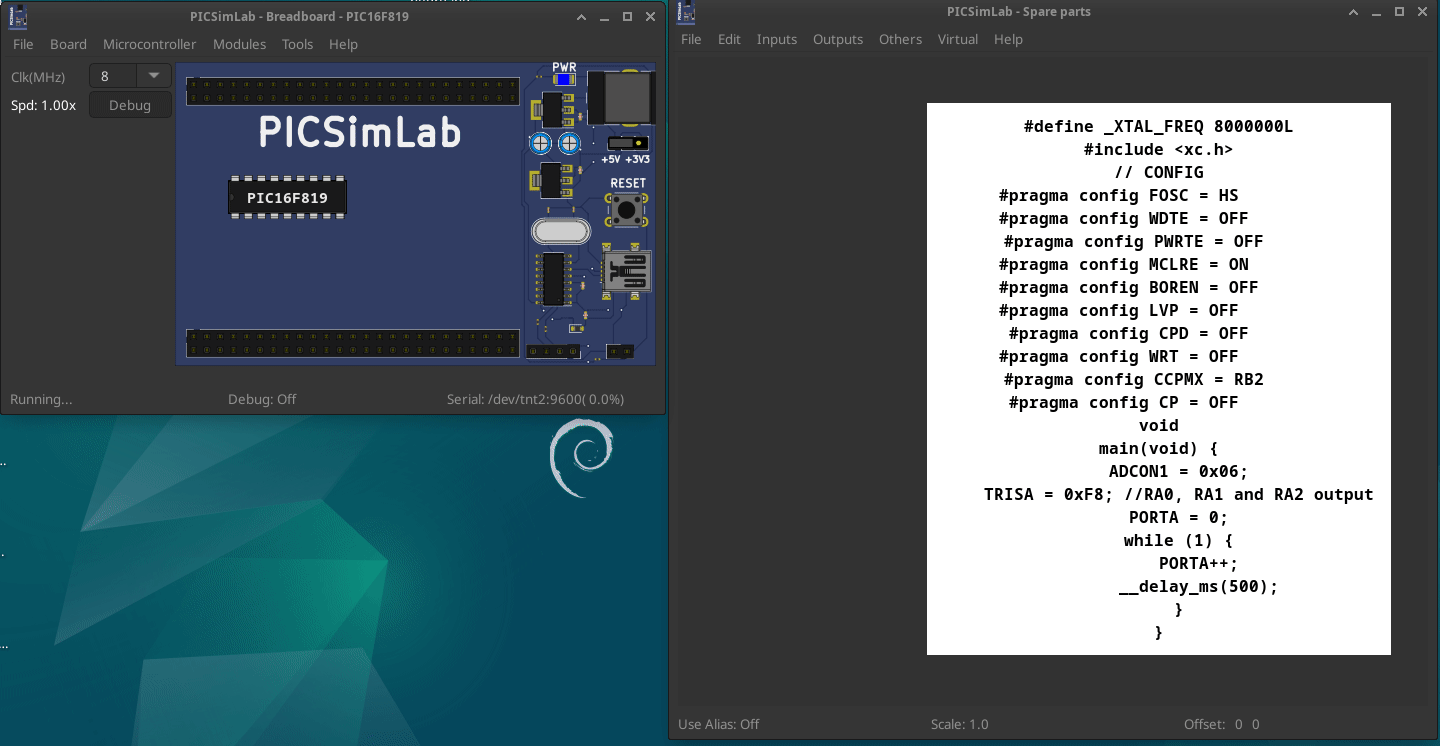Click the voltage regulator below the PWR LED
1440x746 pixels.
tap(552, 108)
